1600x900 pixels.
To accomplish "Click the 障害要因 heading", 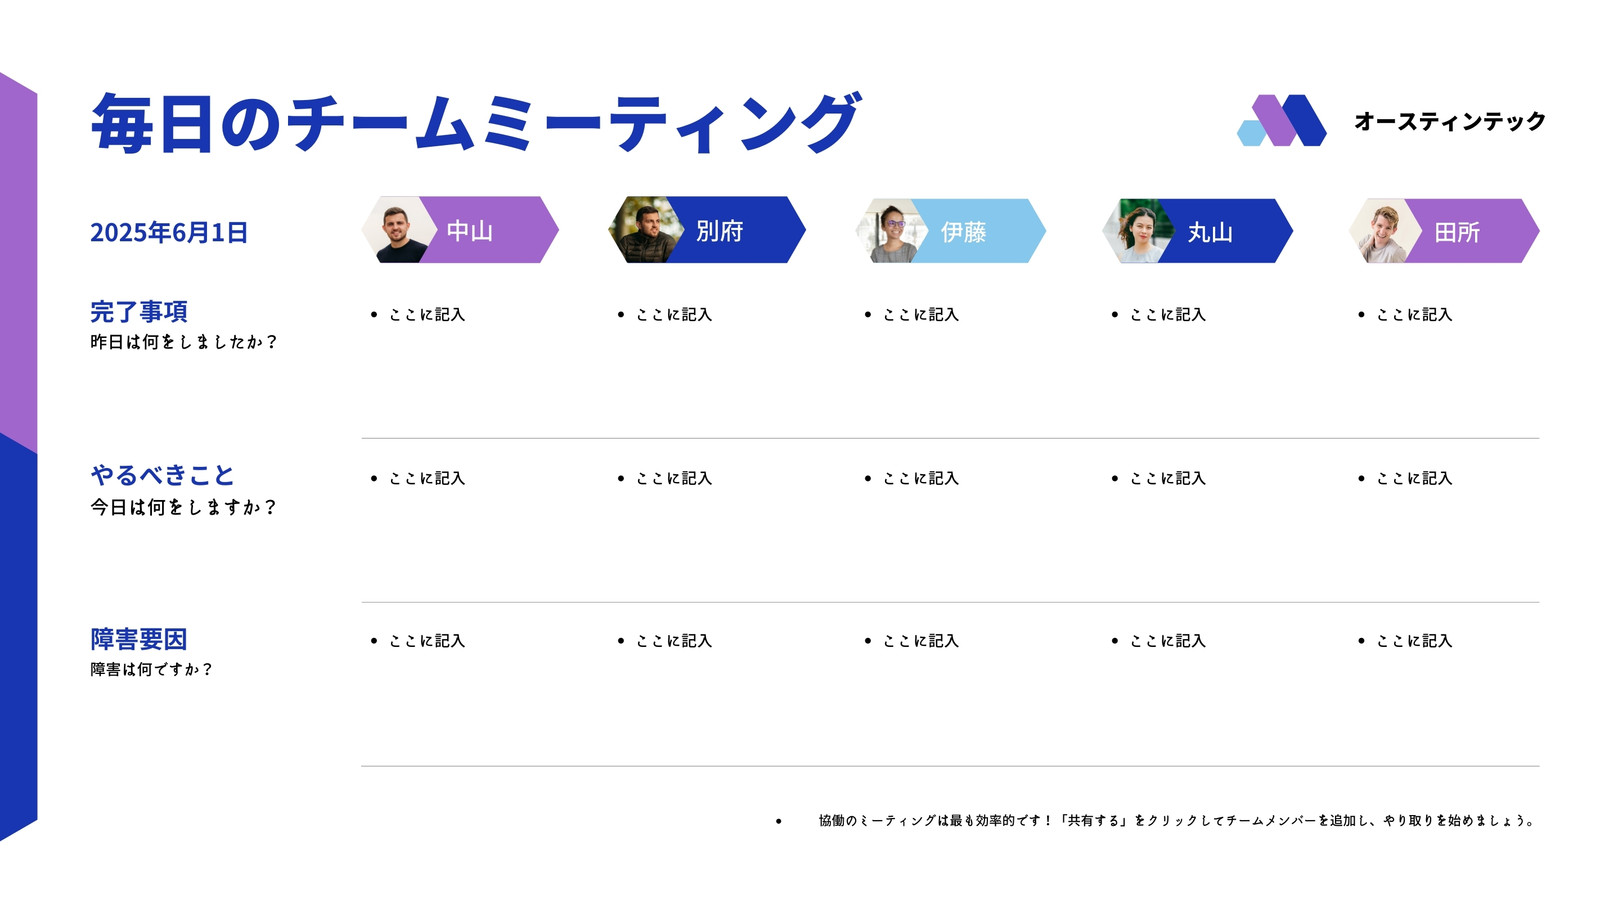I will tap(139, 639).
